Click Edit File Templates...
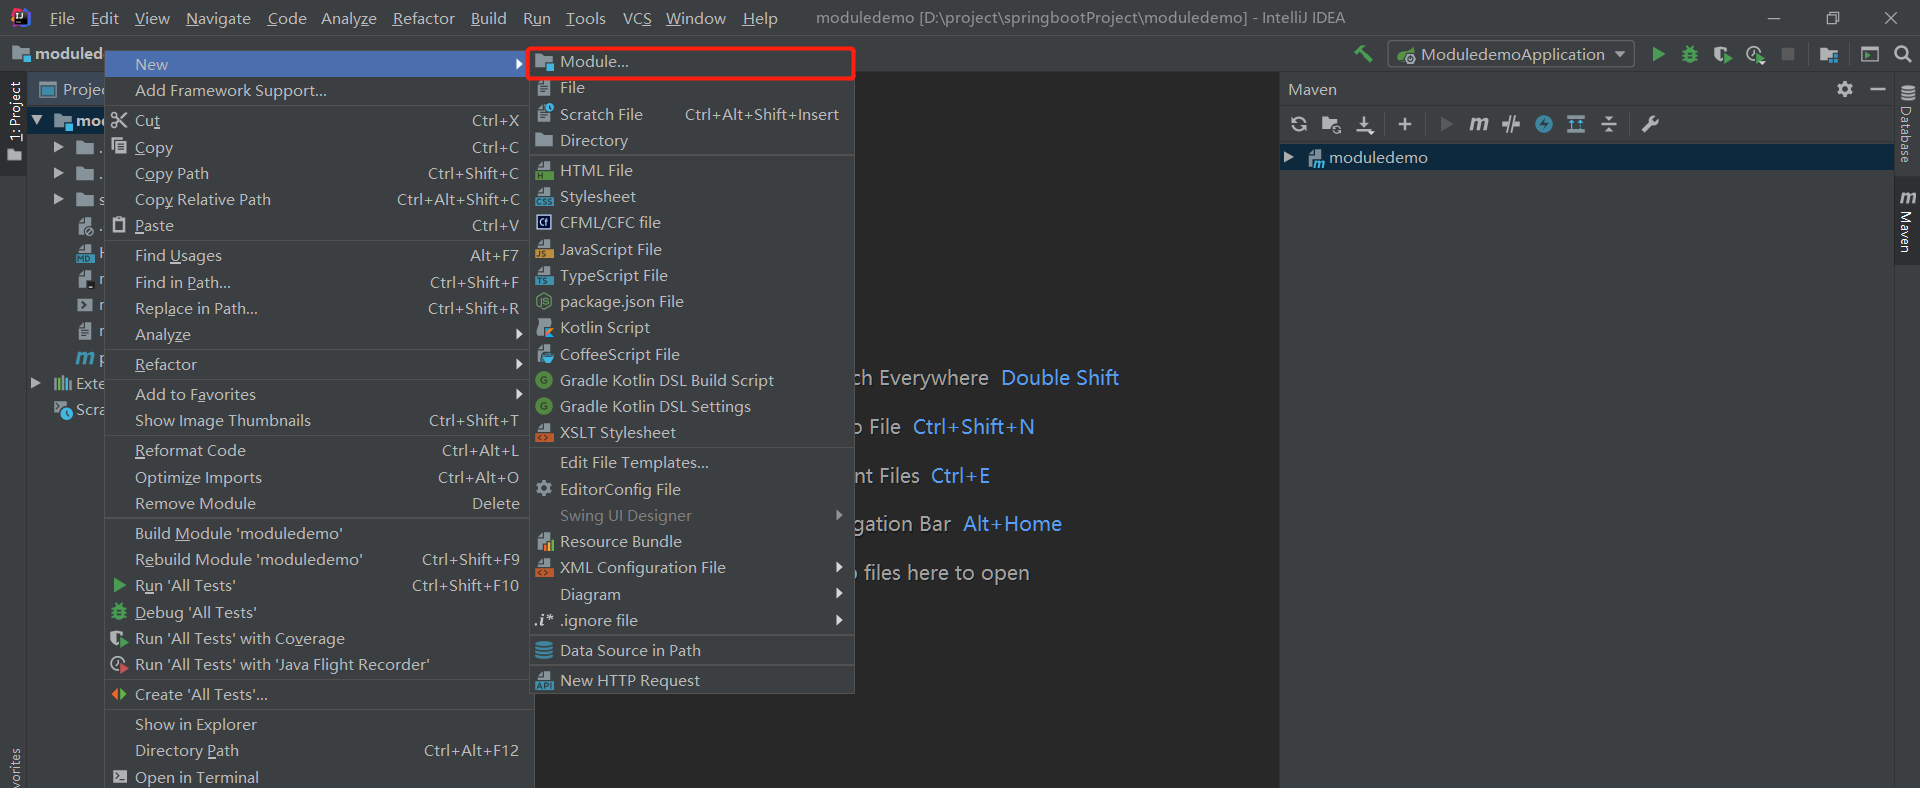1920x788 pixels. [x=692, y=462]
